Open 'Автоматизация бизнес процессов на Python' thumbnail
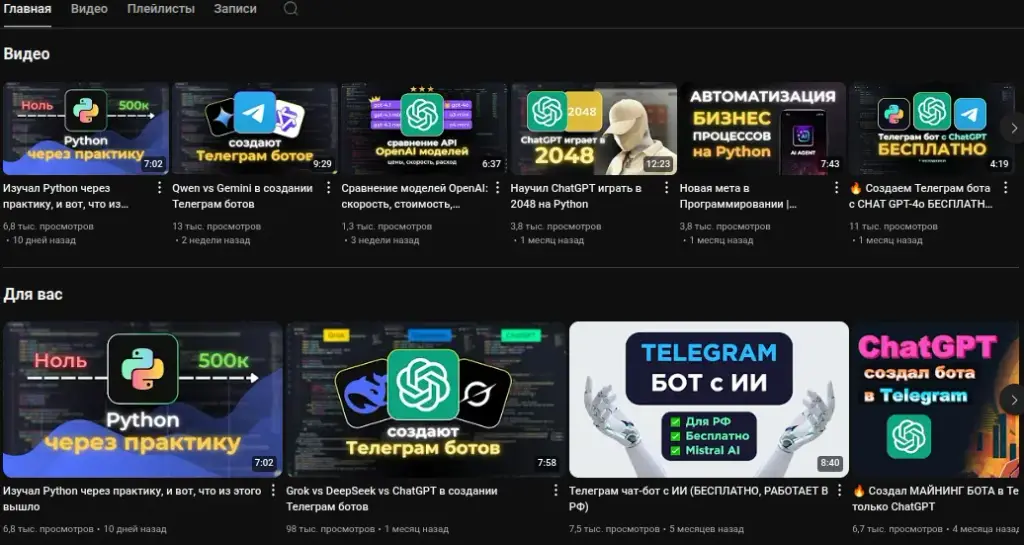 [x=762, y=129]
